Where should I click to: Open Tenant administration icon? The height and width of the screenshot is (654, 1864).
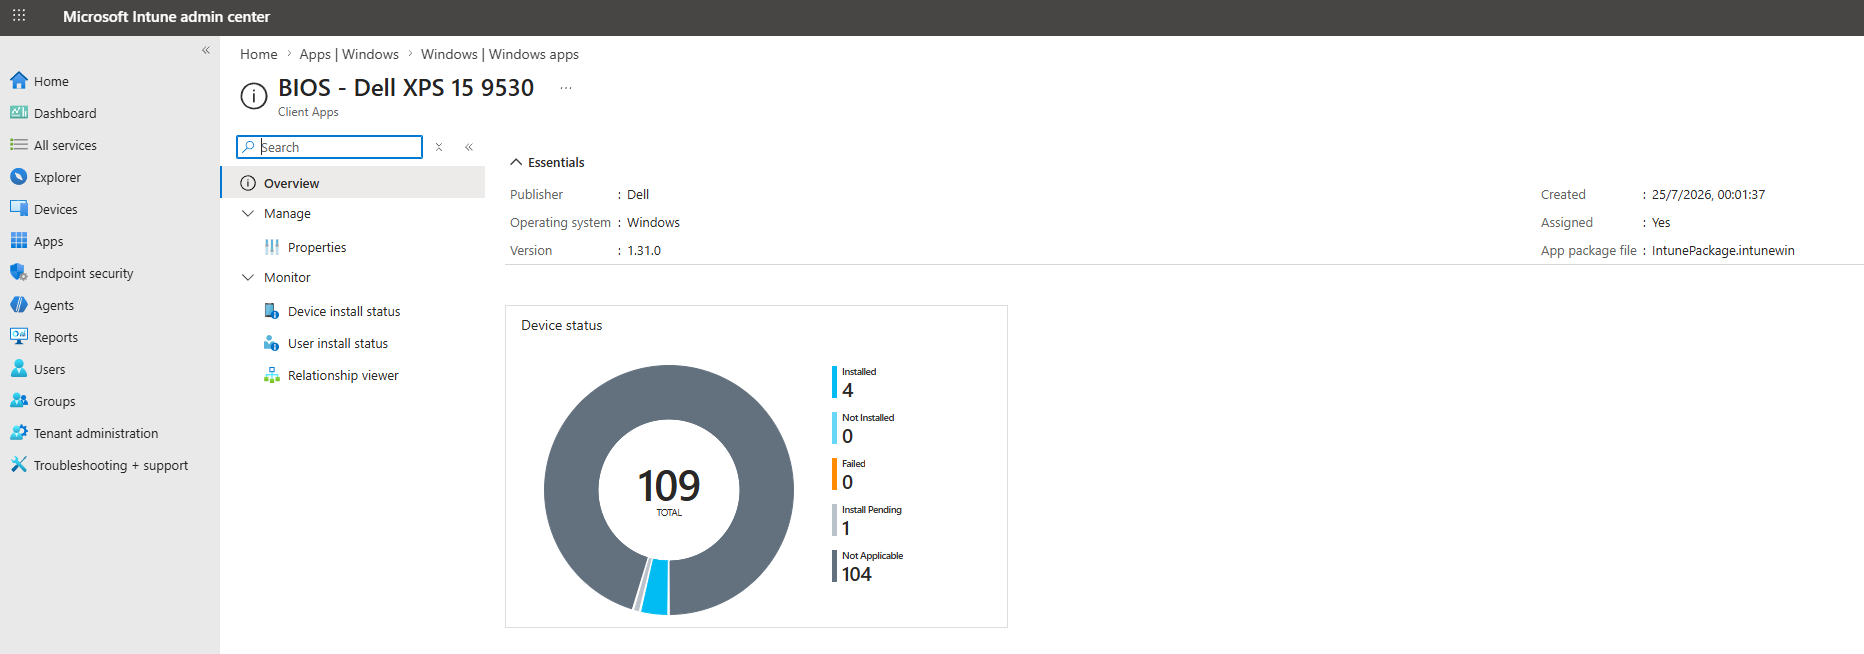[19, 433]
